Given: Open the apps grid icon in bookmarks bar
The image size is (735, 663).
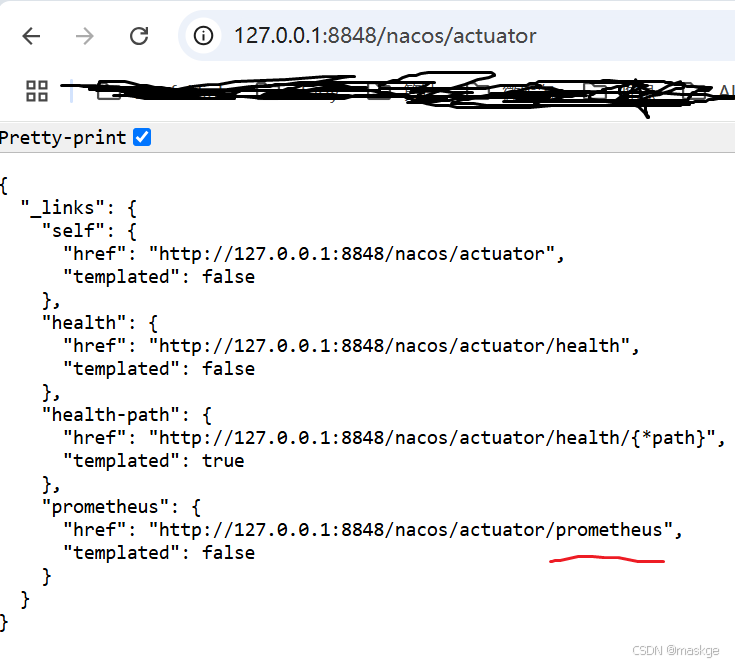Looking at the screenshot, I should (37, 91).
